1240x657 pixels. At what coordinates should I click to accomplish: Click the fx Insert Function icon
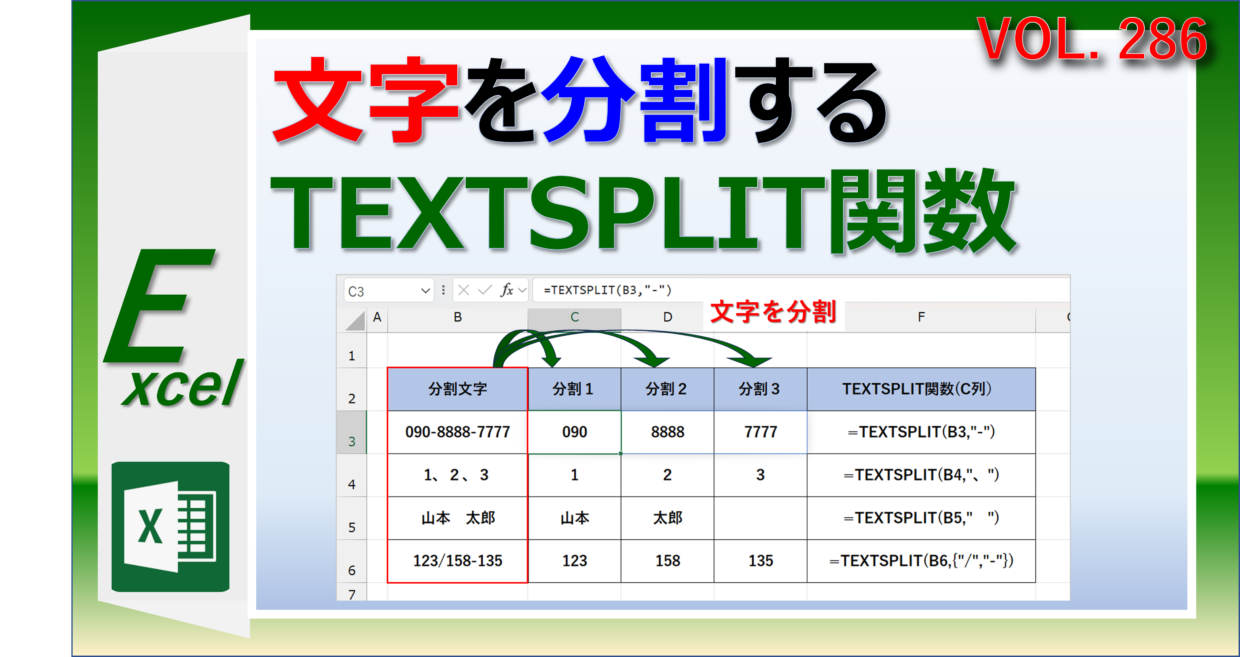click(x=507, y=290)
